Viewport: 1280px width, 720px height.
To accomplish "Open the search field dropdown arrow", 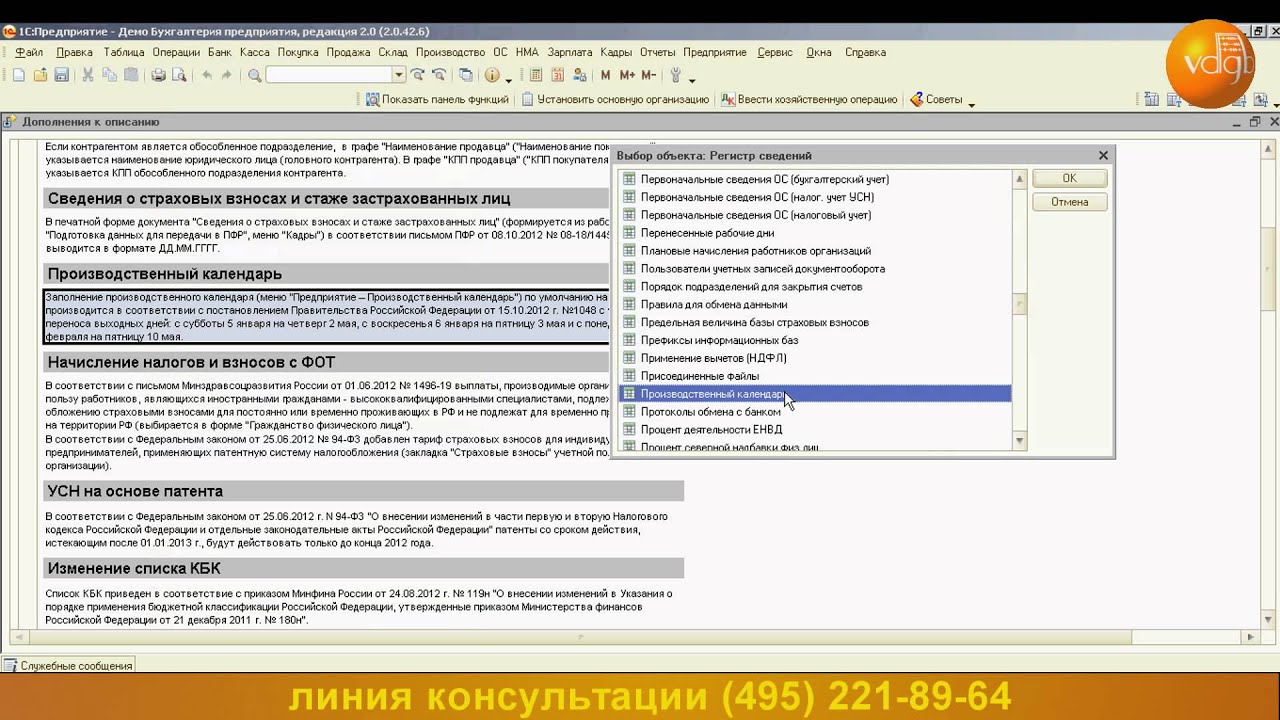I will [x=398, y=75].
